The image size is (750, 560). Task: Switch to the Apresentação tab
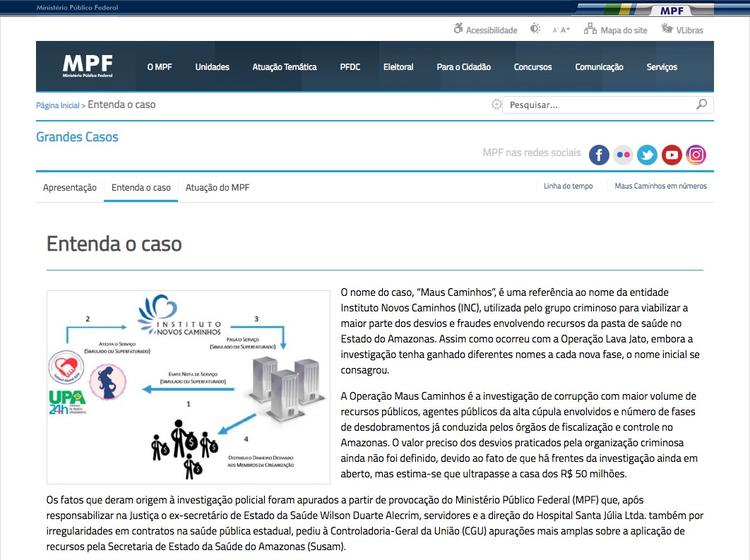tap(69, 187)
